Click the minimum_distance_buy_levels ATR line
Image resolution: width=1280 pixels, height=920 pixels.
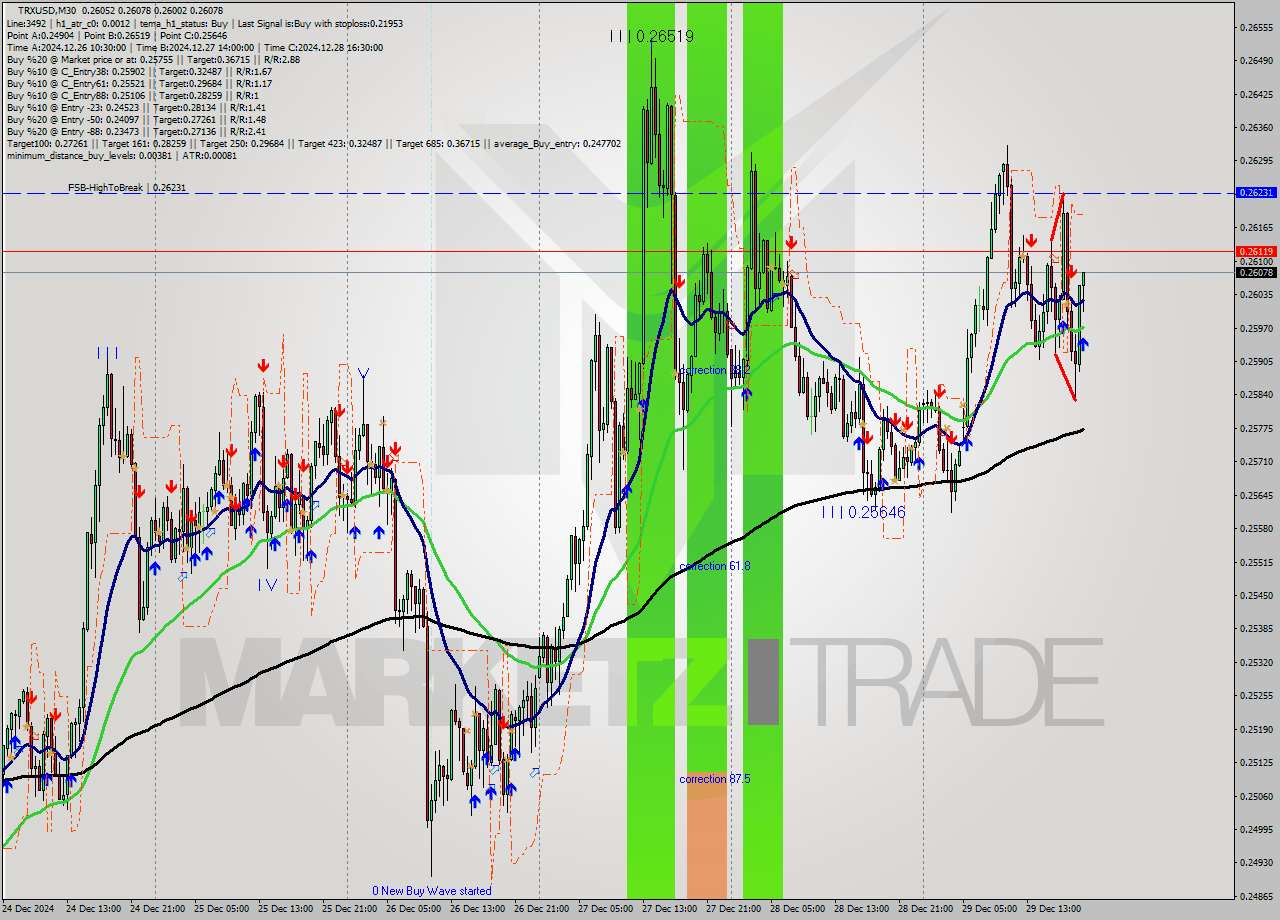(122, 156)
